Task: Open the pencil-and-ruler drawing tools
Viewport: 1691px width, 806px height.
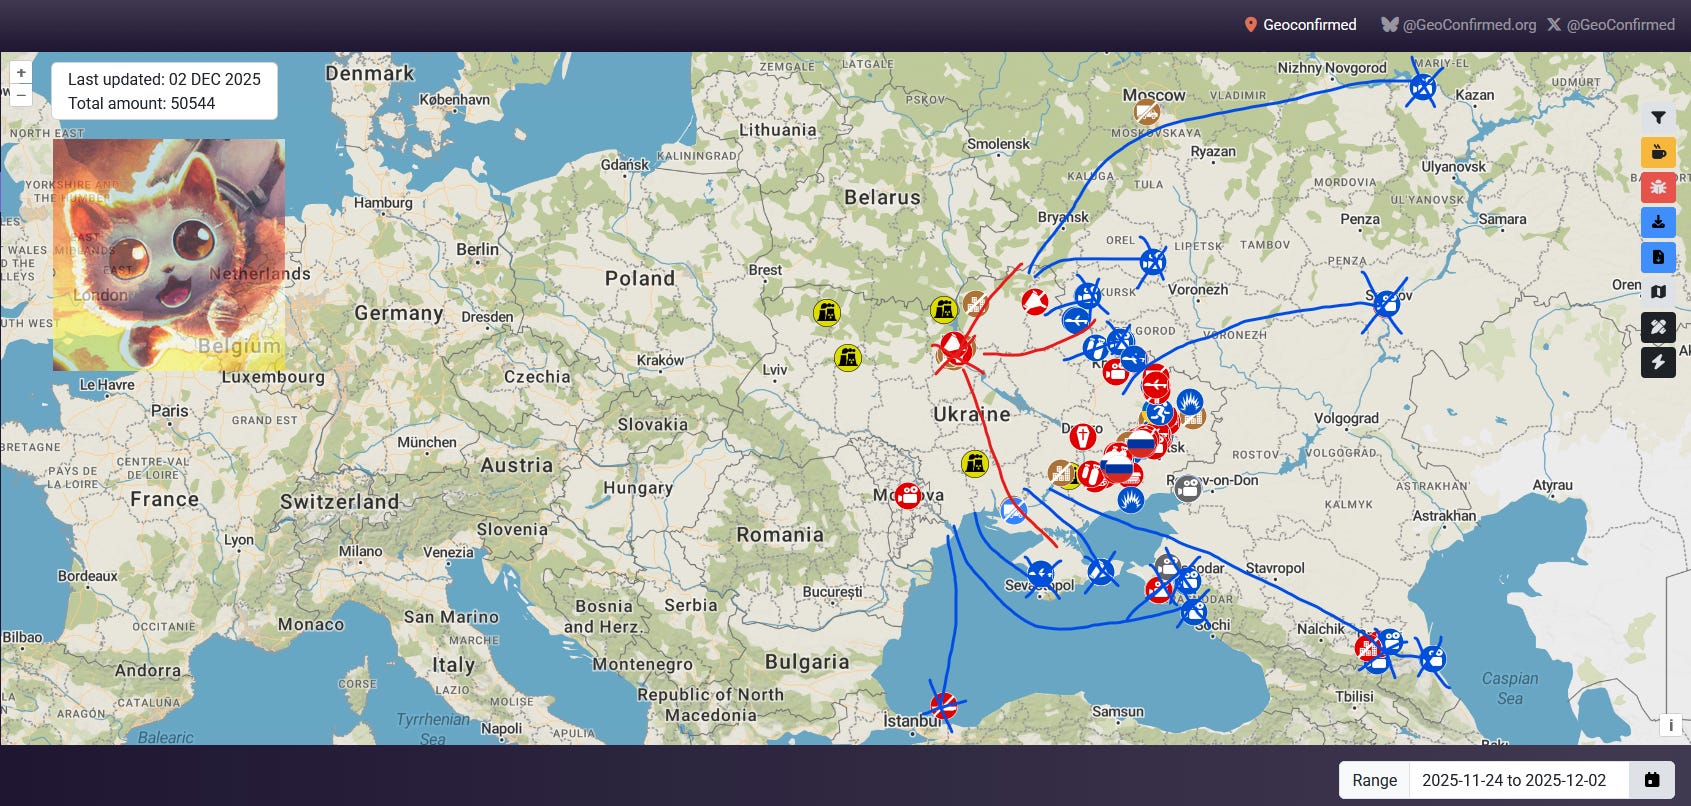Action: point(1658,327)
